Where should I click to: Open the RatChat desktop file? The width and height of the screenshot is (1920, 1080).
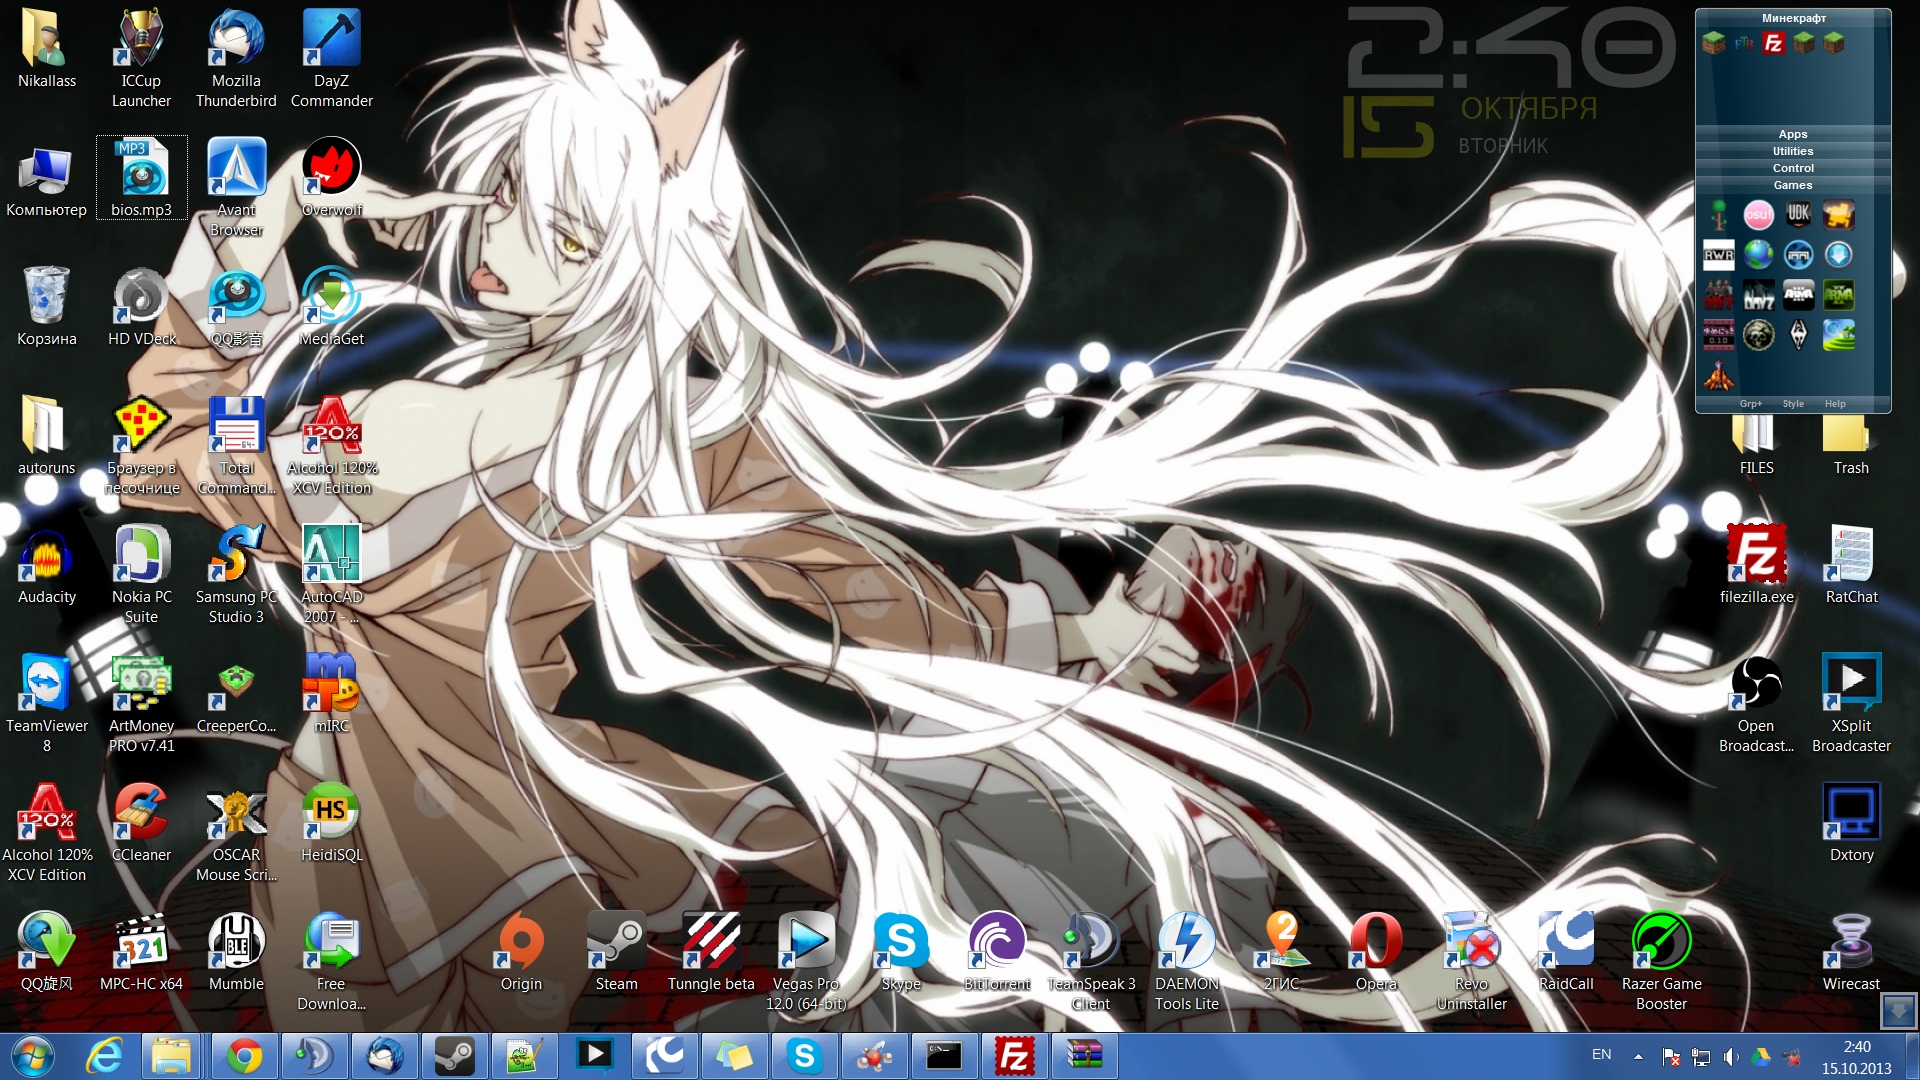(x=1851, y=564)
